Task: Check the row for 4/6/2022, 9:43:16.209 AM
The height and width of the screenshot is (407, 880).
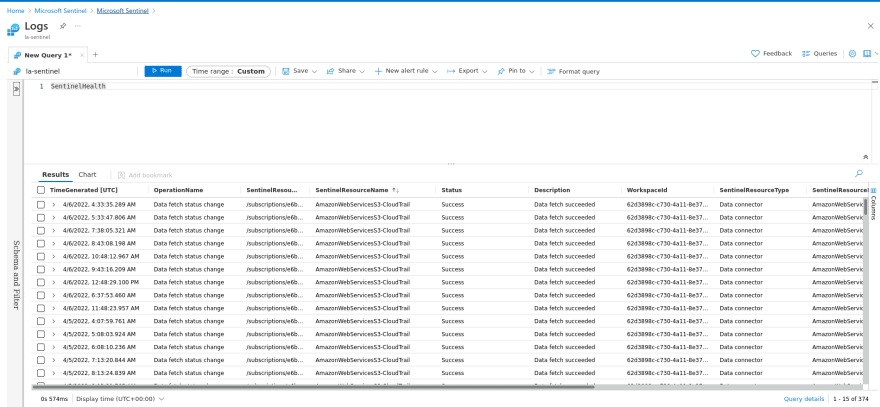Action: pos(40,269)
